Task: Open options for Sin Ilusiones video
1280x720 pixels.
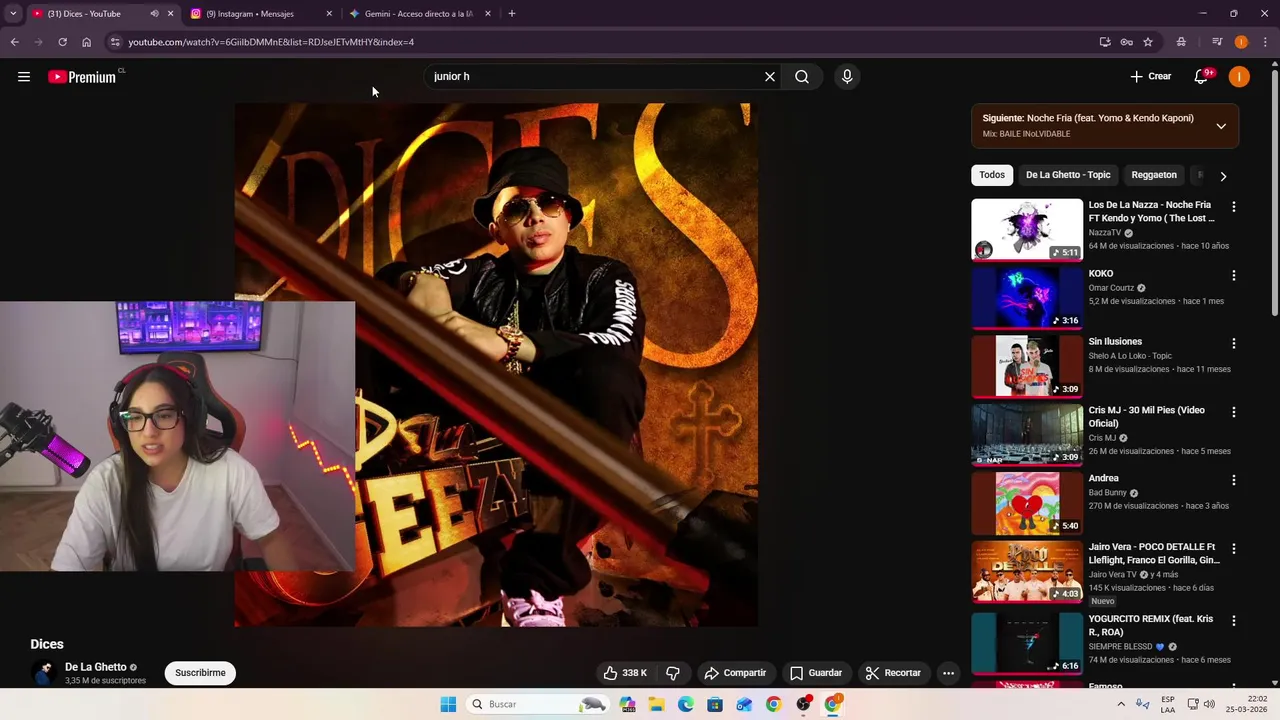Action: click(1234, 343)
